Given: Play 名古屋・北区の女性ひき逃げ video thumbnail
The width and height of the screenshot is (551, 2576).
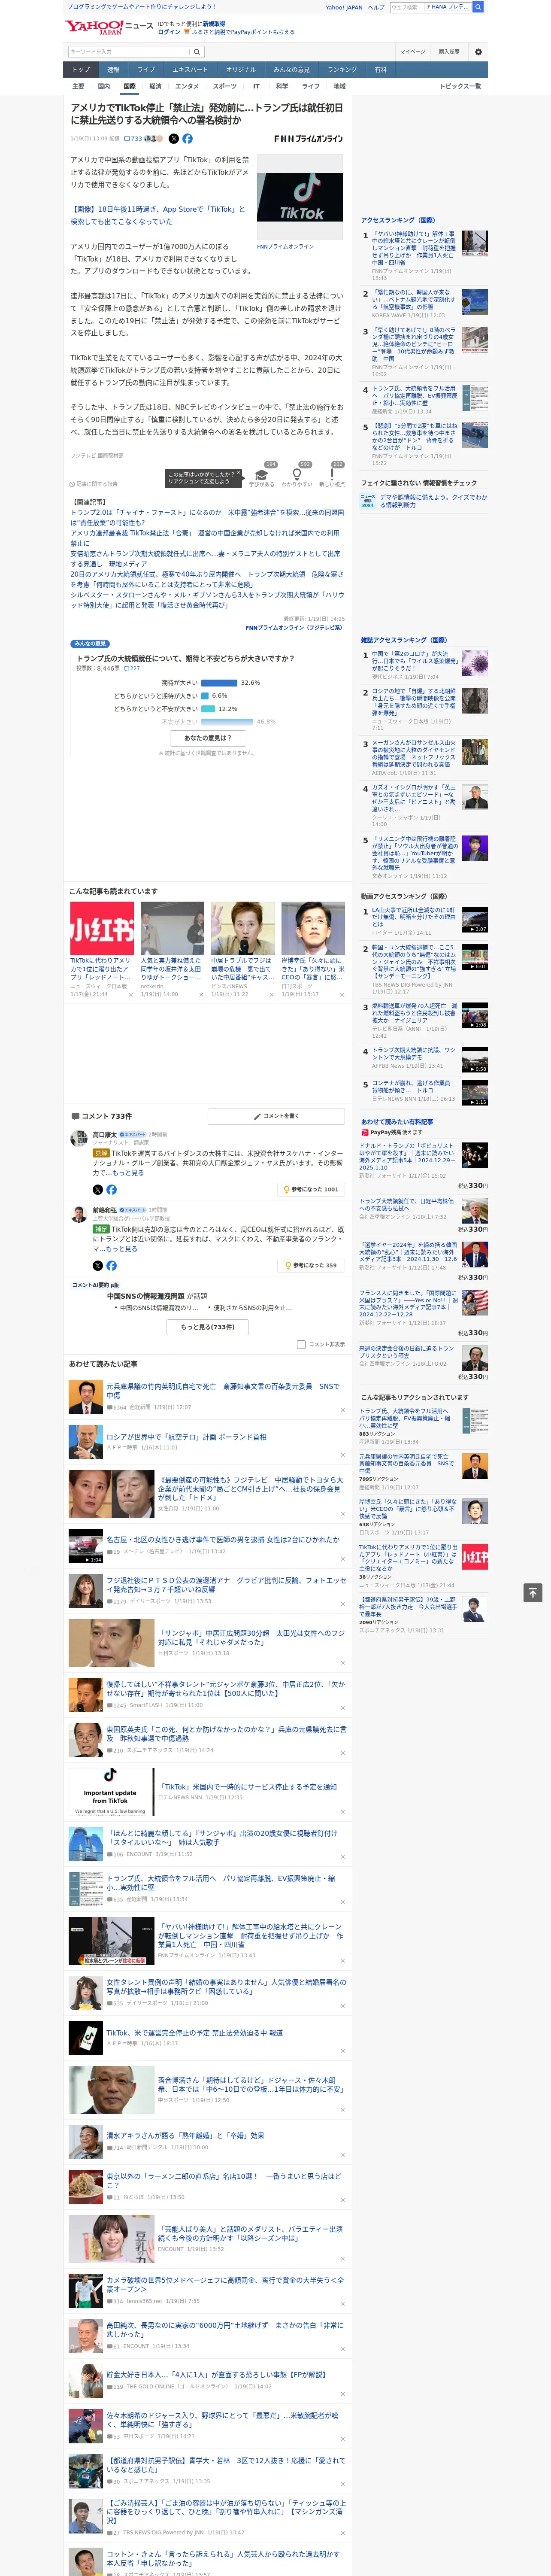Looking at the screenshot, I should point(85,1546).
